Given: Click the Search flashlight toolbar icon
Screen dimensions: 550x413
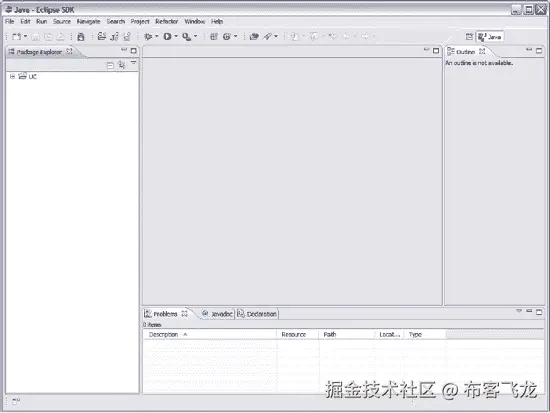Looking at the screenshot, I should click(267, 36).
